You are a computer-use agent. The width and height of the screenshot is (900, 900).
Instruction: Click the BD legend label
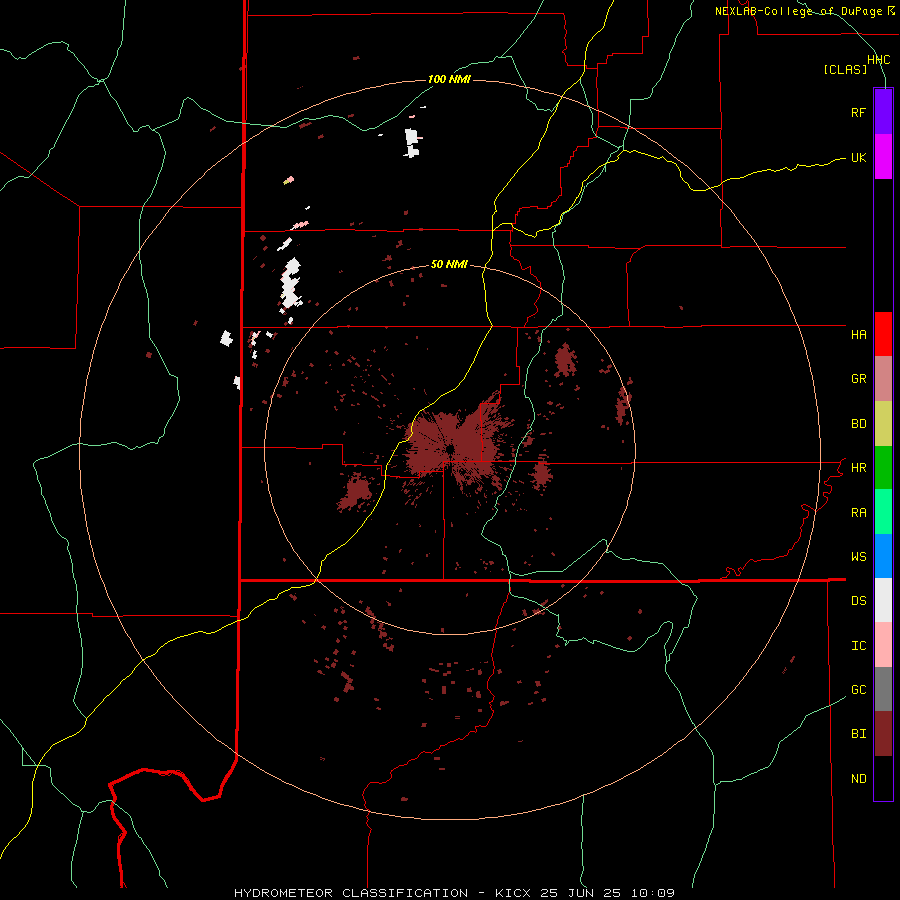858,424
